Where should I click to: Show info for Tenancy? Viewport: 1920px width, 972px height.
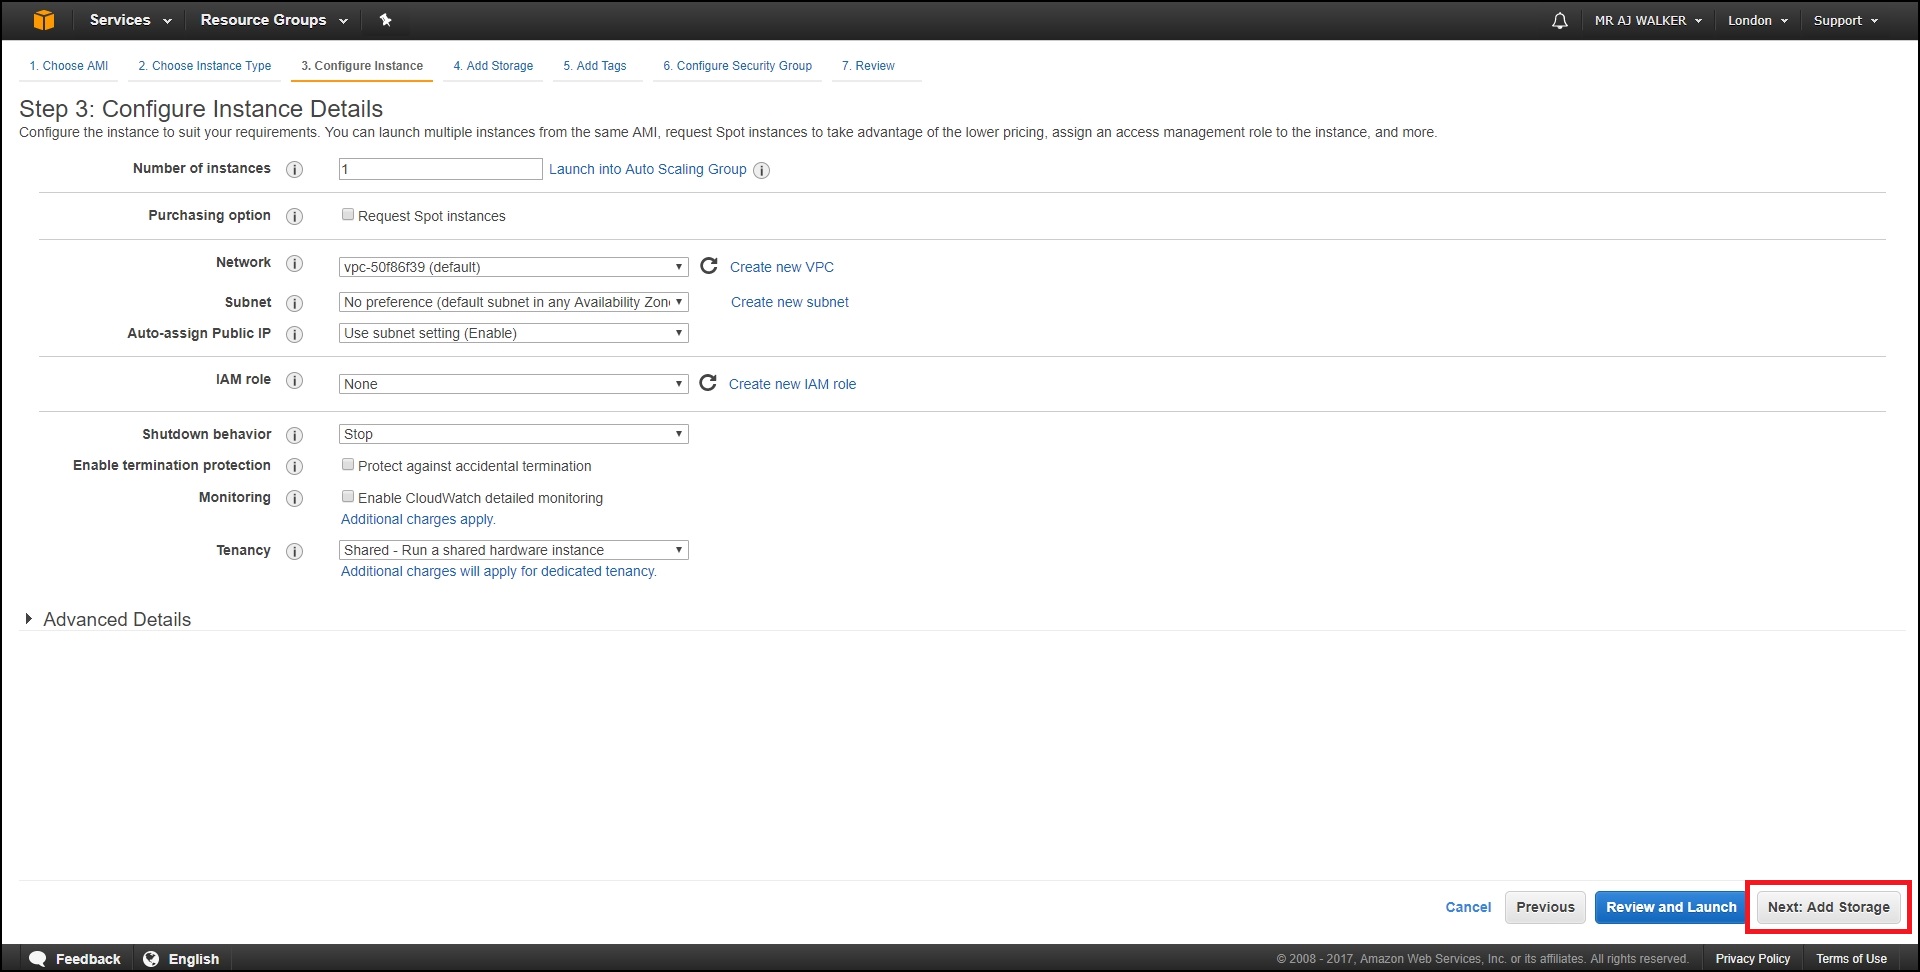coord(294,551)
